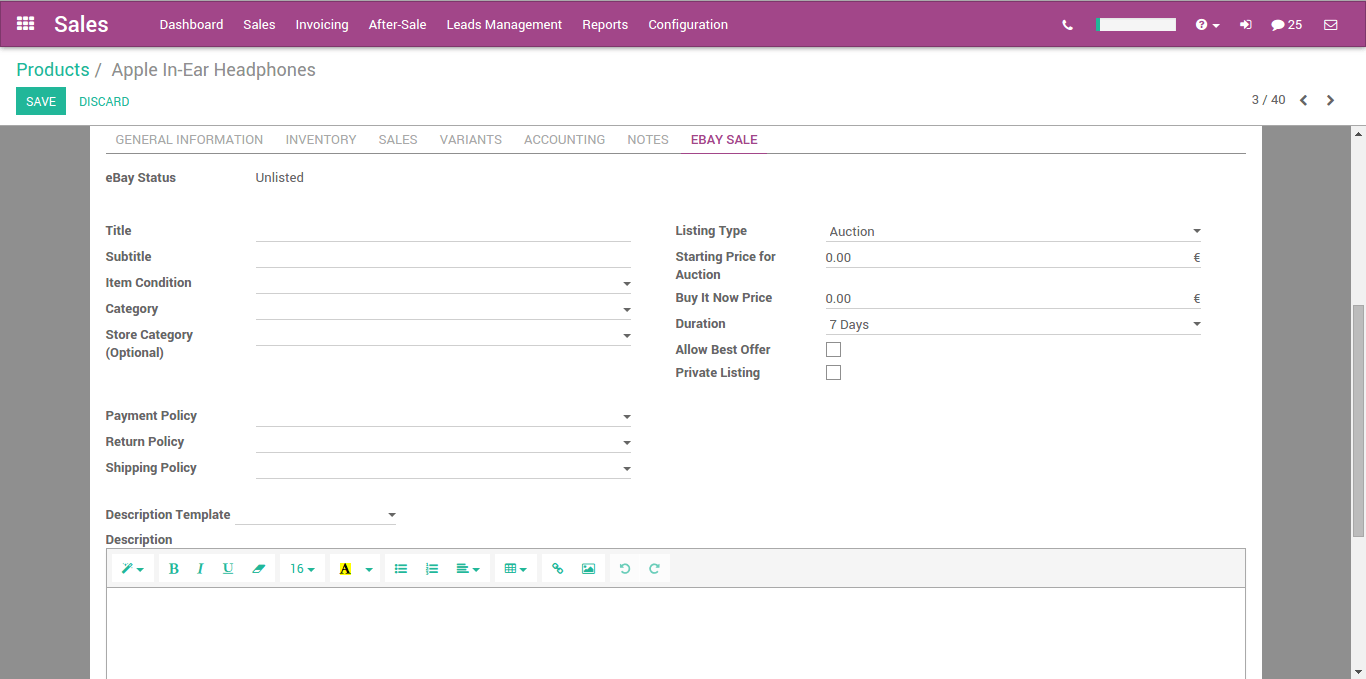Image resolution: width=1366 pixels, height=679 pixels.
Task: Apply italic formatting in the description editor
Action: pos(200,567)
